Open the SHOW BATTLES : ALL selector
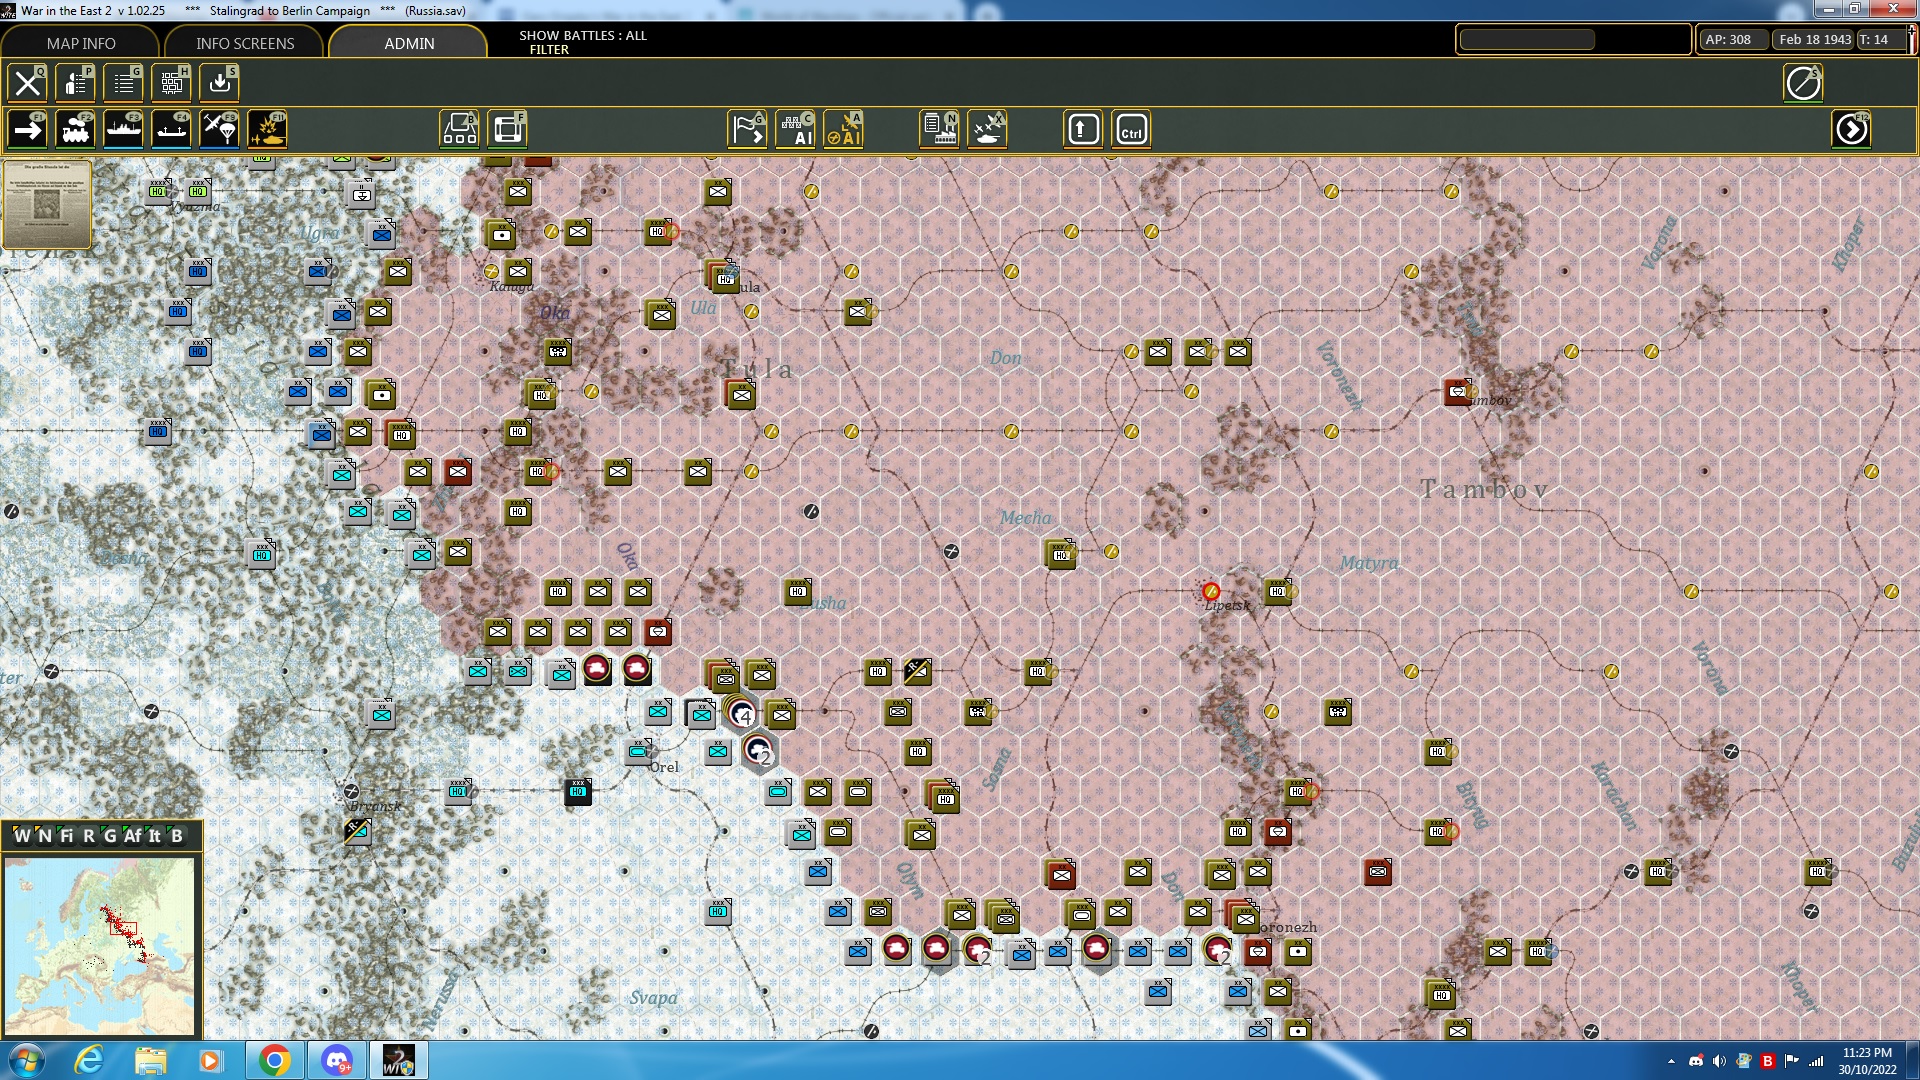 [x=581, y=36]
